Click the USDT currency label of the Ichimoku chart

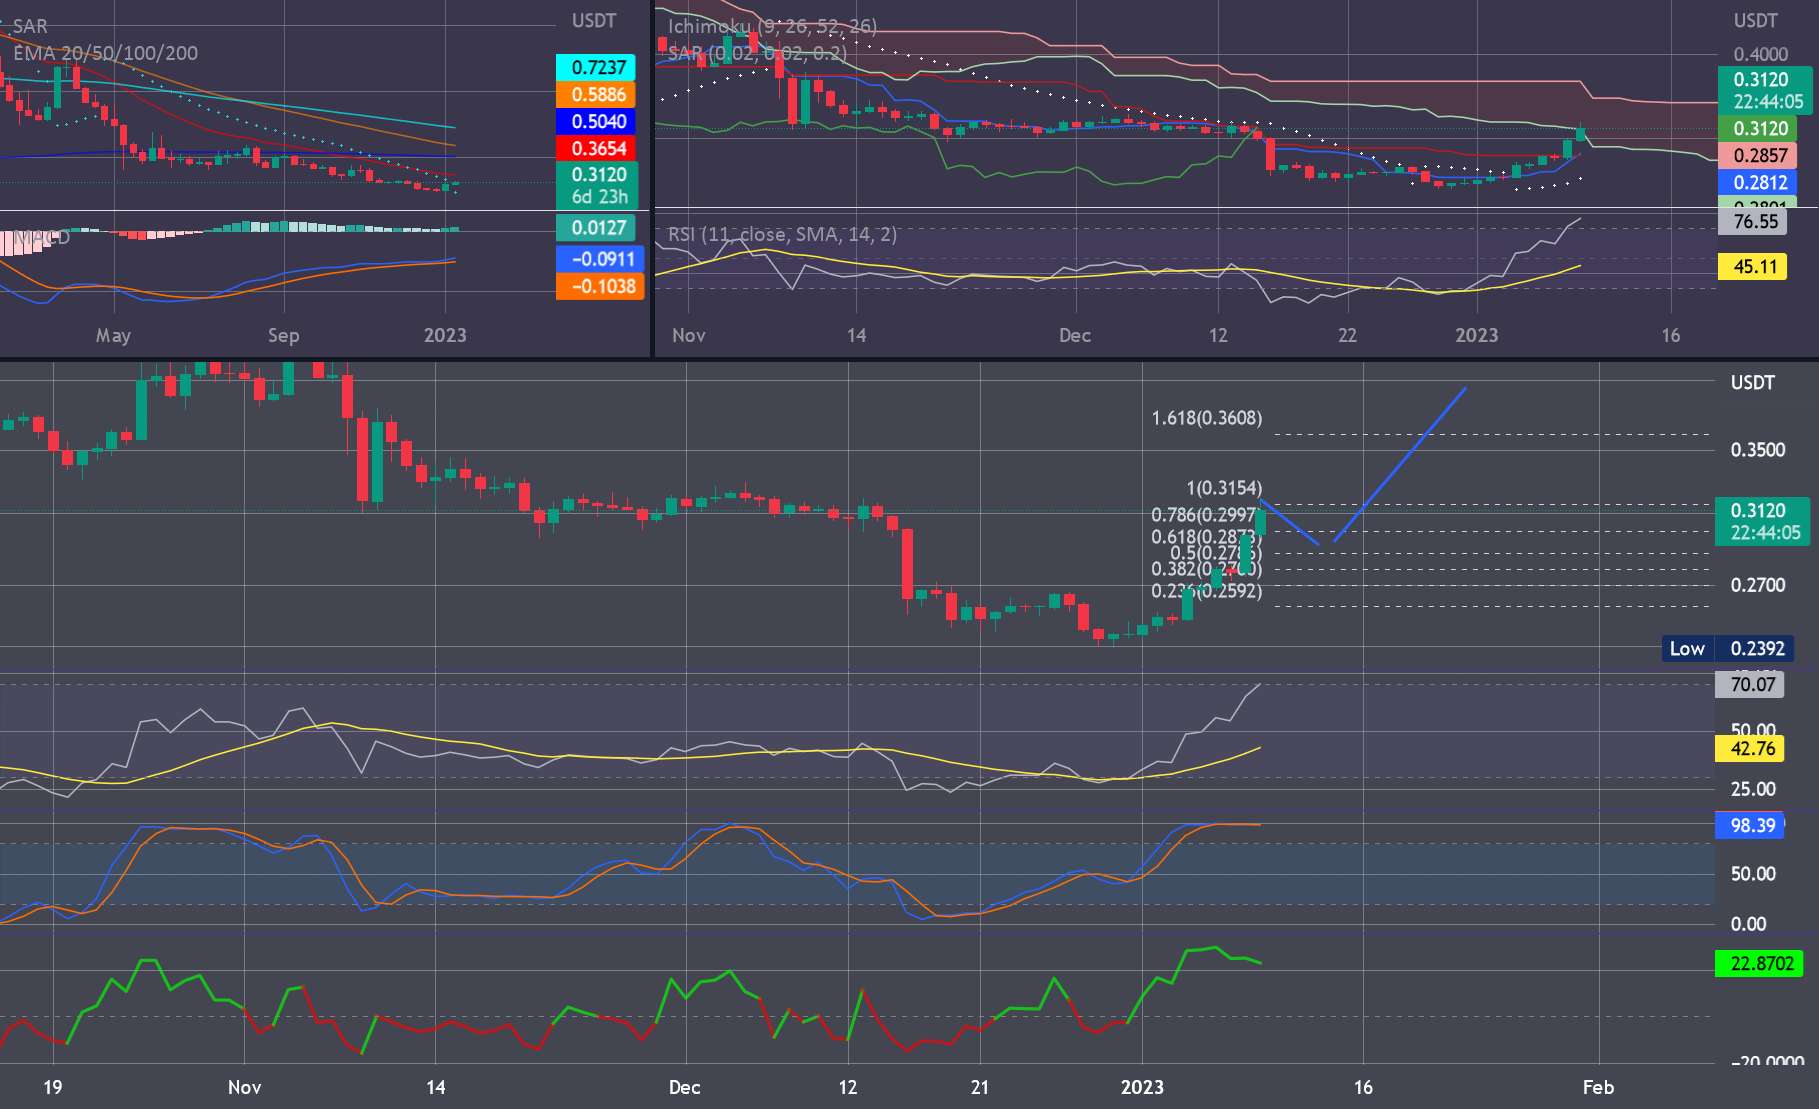tap(1755, 21)
